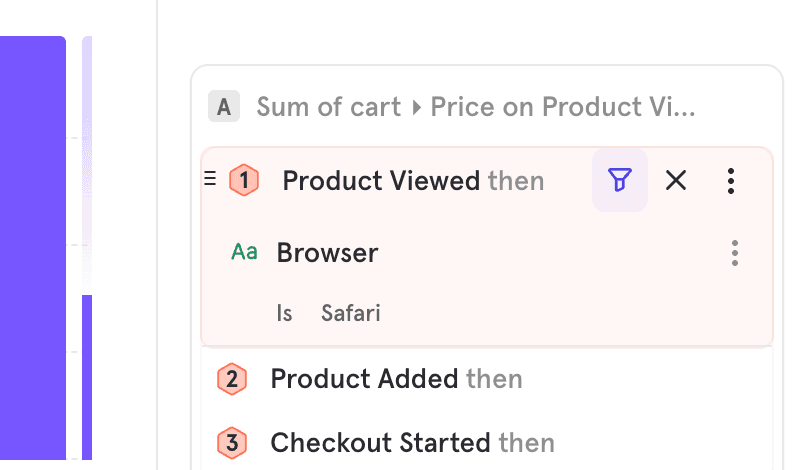Click the step 1 hexagon badge

244,181
